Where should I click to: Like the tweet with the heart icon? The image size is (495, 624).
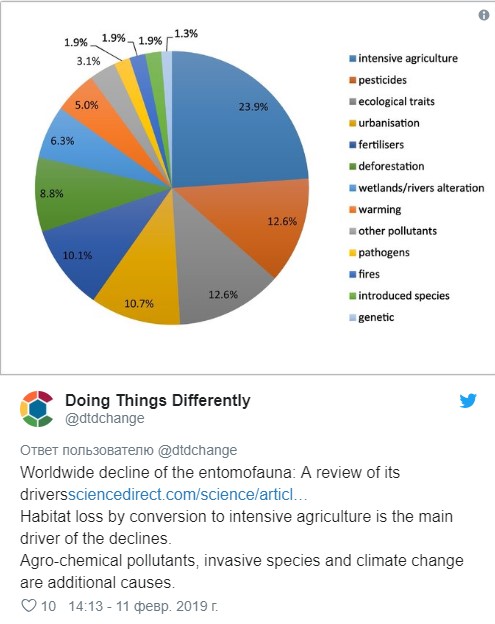[29, 606]
